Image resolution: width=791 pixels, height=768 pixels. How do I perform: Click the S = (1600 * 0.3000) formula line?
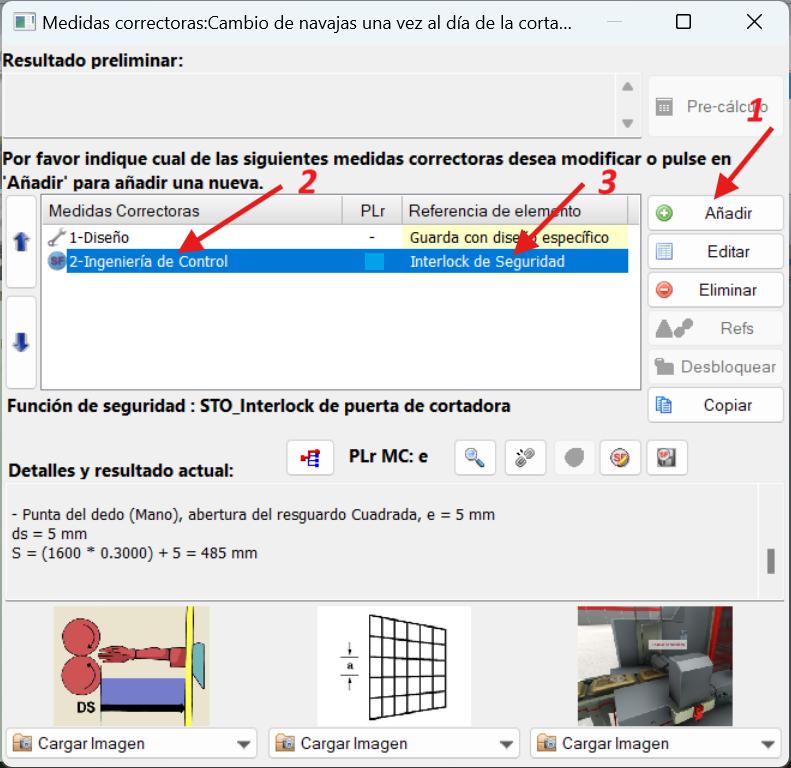tap(134, 553)
